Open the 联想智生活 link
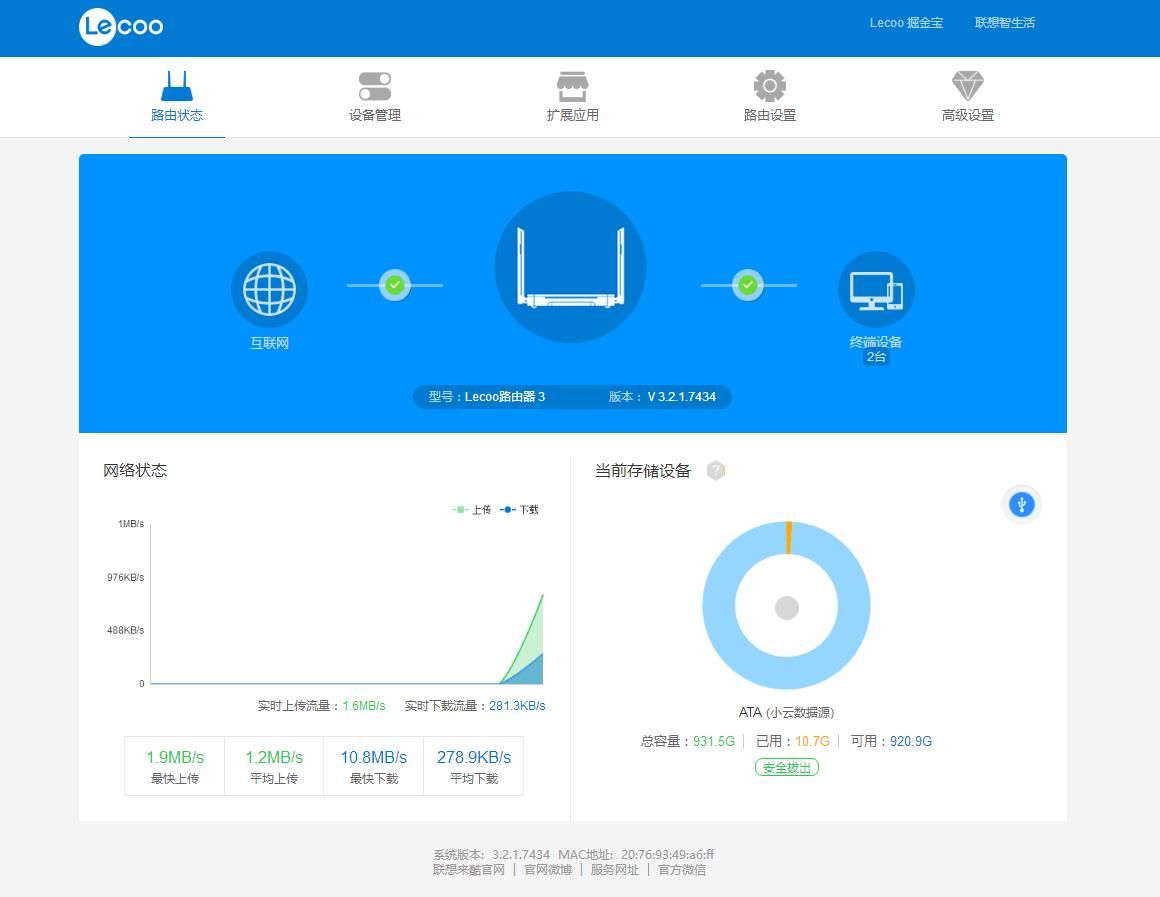This screenshot has width=1160, height=897. pos(1004,23)
